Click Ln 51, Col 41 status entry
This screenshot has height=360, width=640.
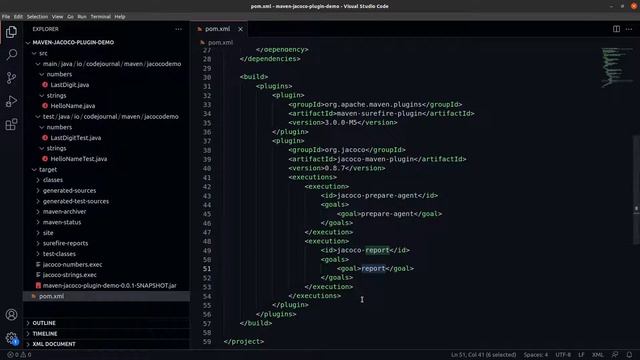tap(483, 355)
